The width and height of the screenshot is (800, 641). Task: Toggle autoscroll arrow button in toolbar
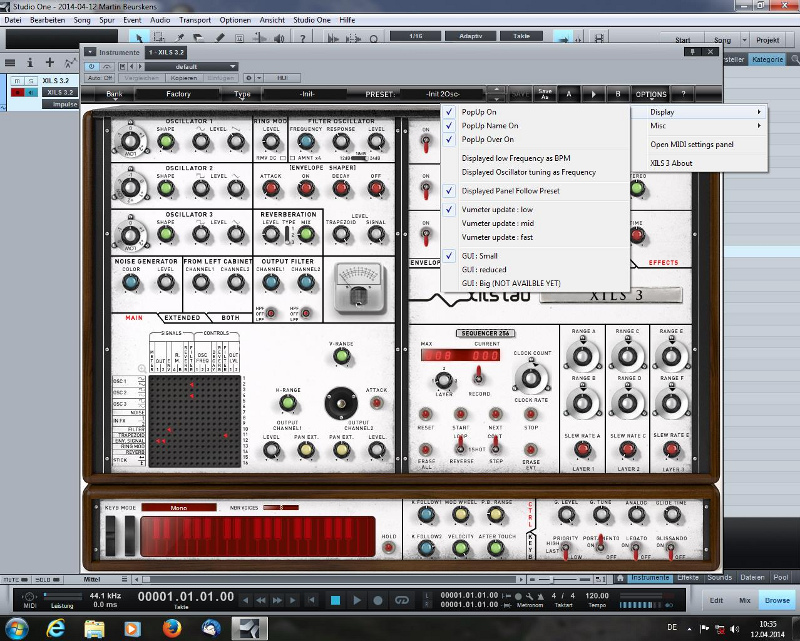pos(563,38)
